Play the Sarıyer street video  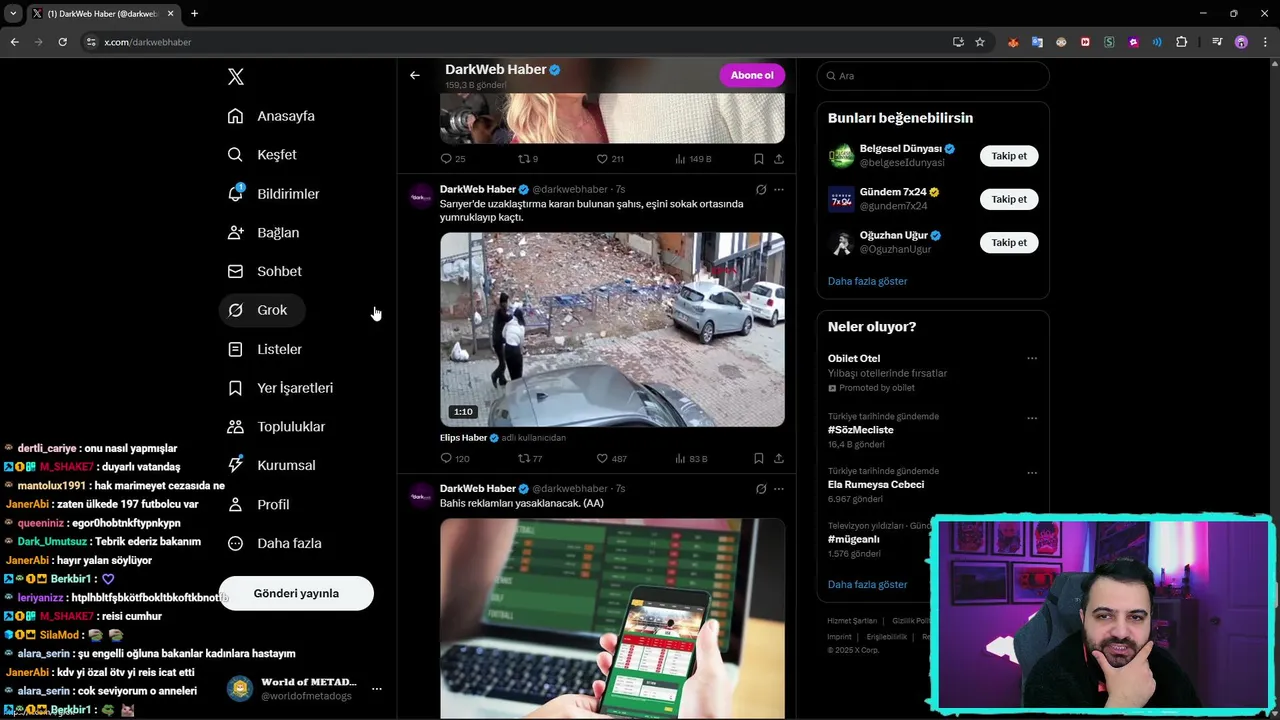coord(612,330)
